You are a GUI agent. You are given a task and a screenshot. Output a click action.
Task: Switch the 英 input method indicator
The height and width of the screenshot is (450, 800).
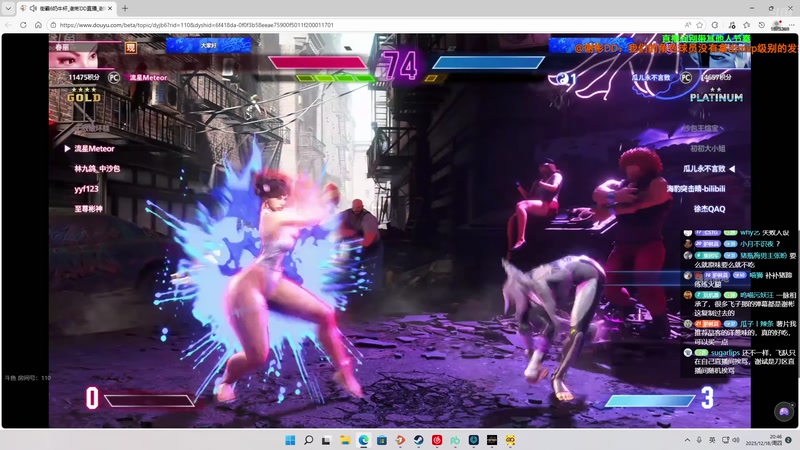coord(712,440)
